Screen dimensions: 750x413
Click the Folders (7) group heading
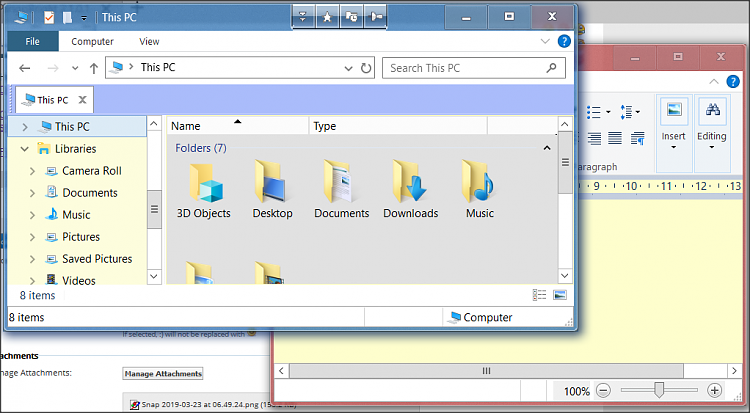(x=200, y=148)
